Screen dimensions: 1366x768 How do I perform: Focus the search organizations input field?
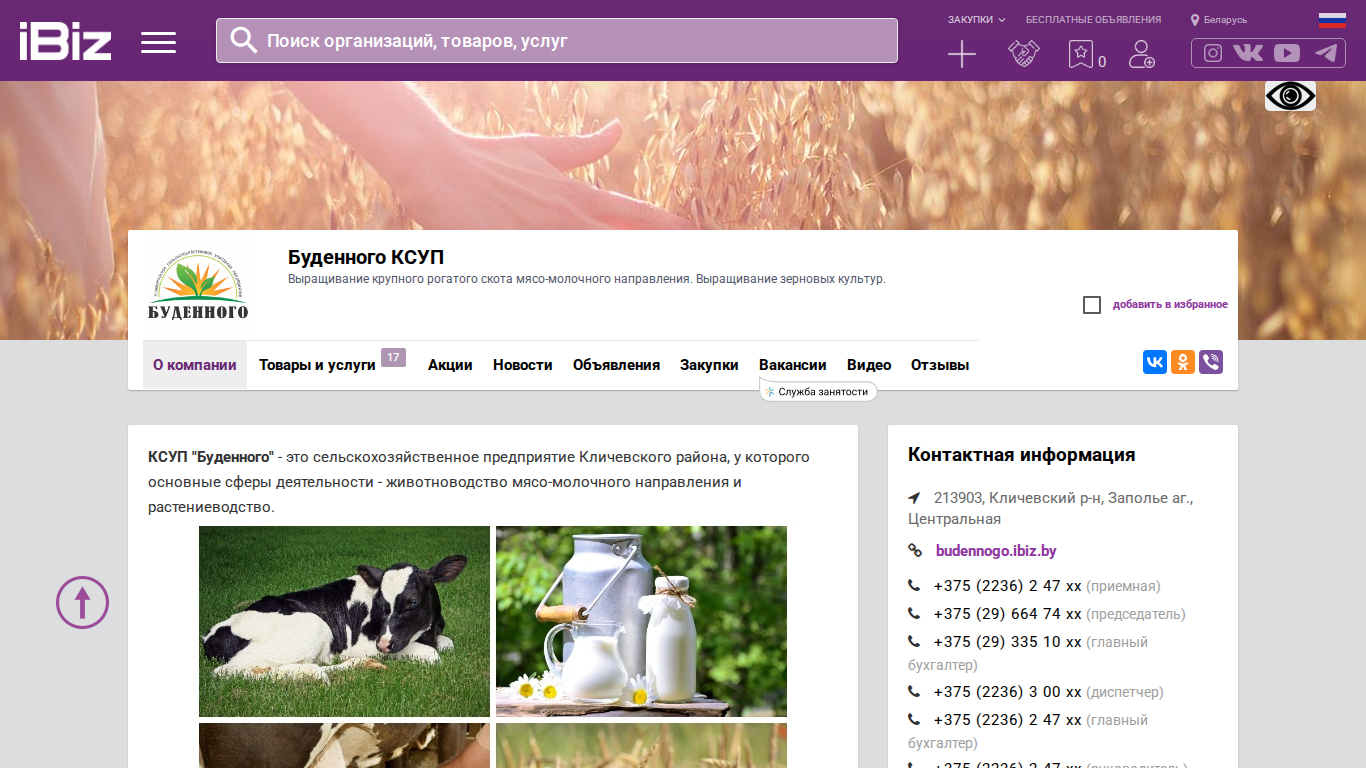[557, 41]
